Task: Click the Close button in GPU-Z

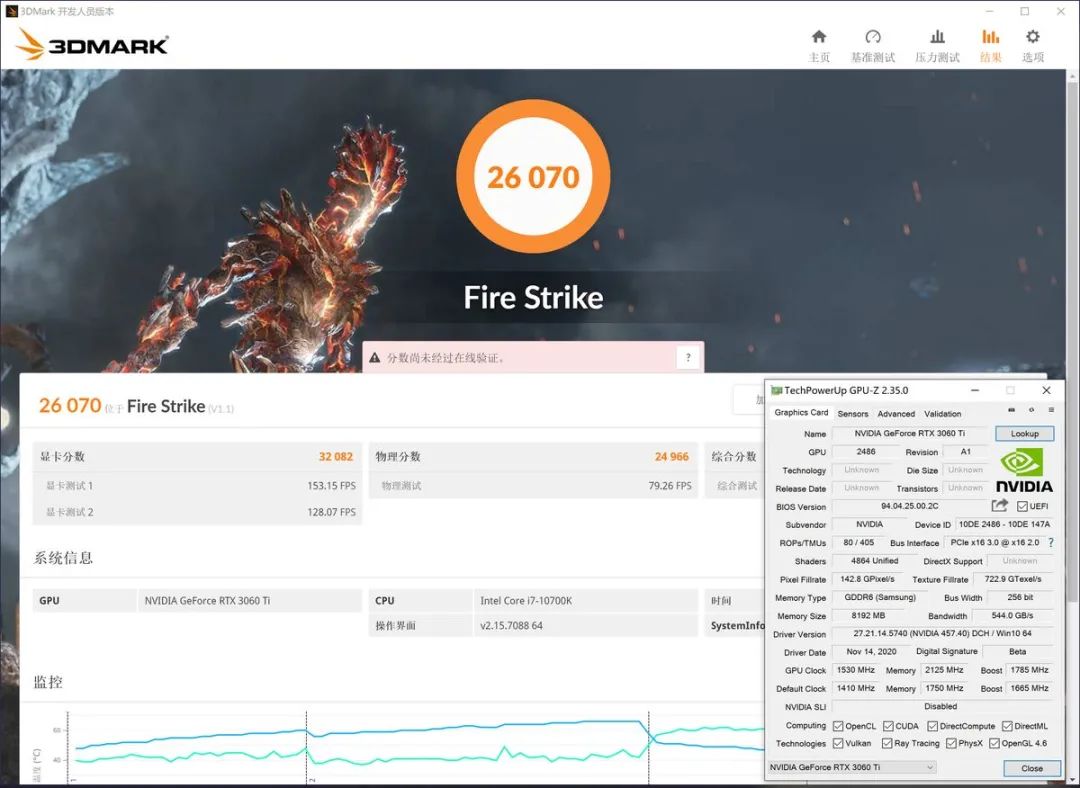Action: [x=1031, y=768]
